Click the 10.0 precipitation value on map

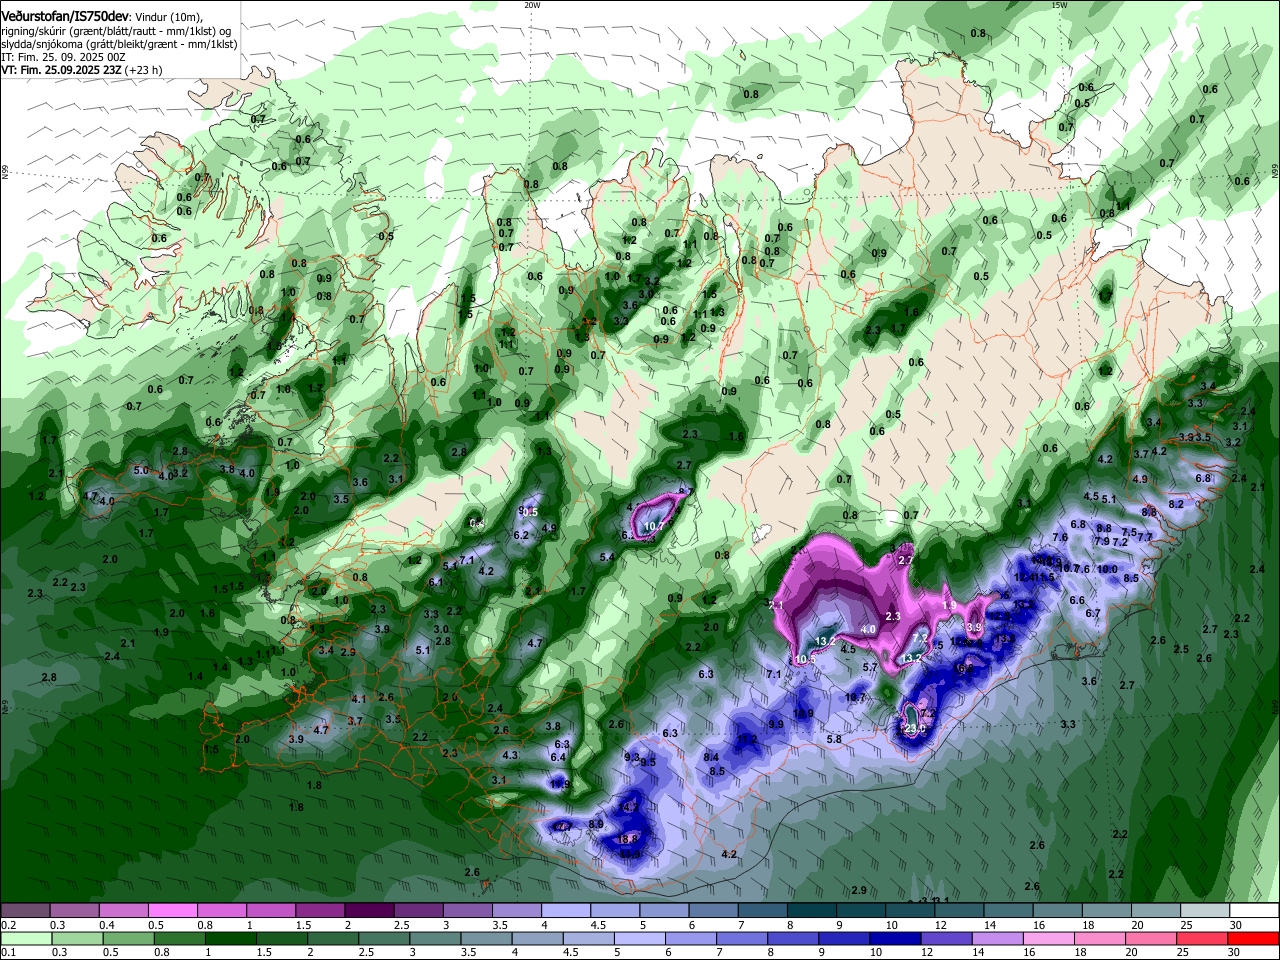coord(1107,569)
